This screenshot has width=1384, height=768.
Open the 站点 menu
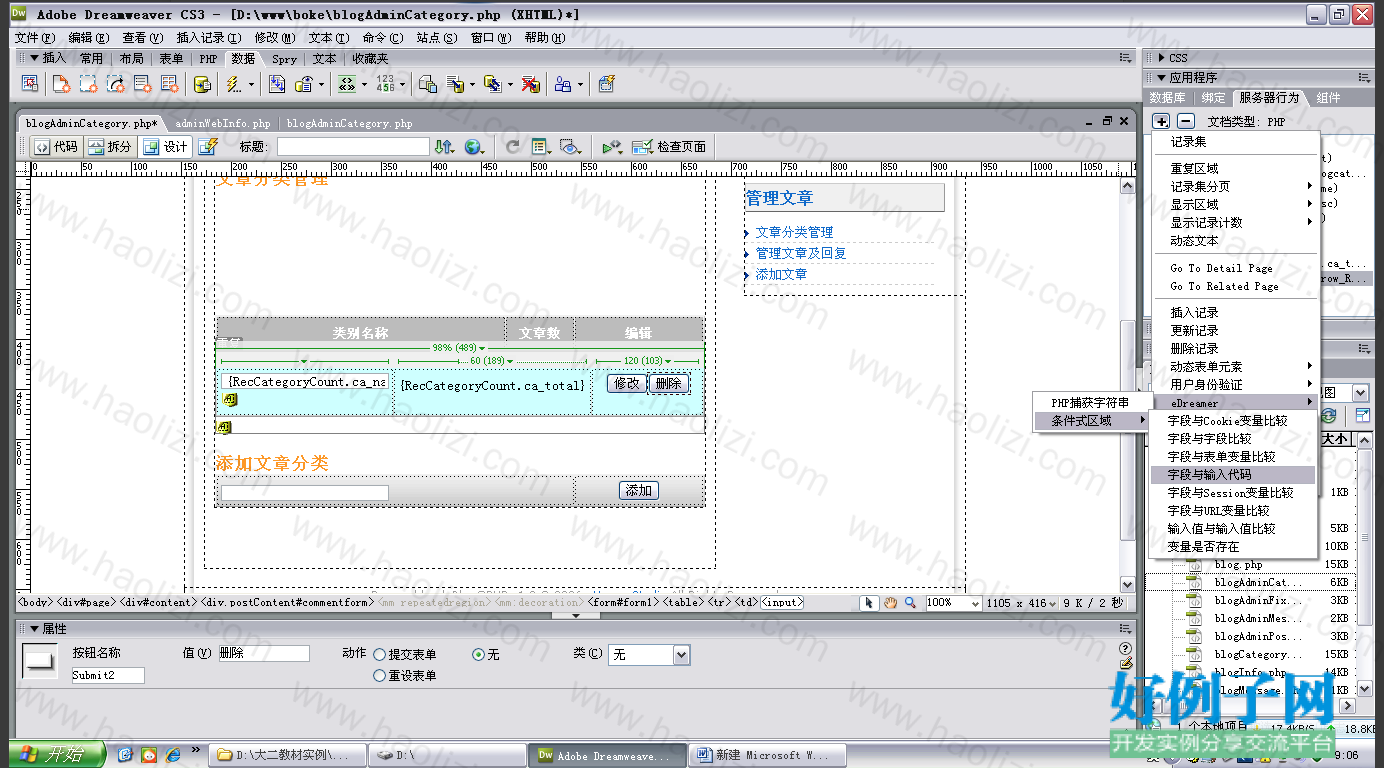pos(437,38)
